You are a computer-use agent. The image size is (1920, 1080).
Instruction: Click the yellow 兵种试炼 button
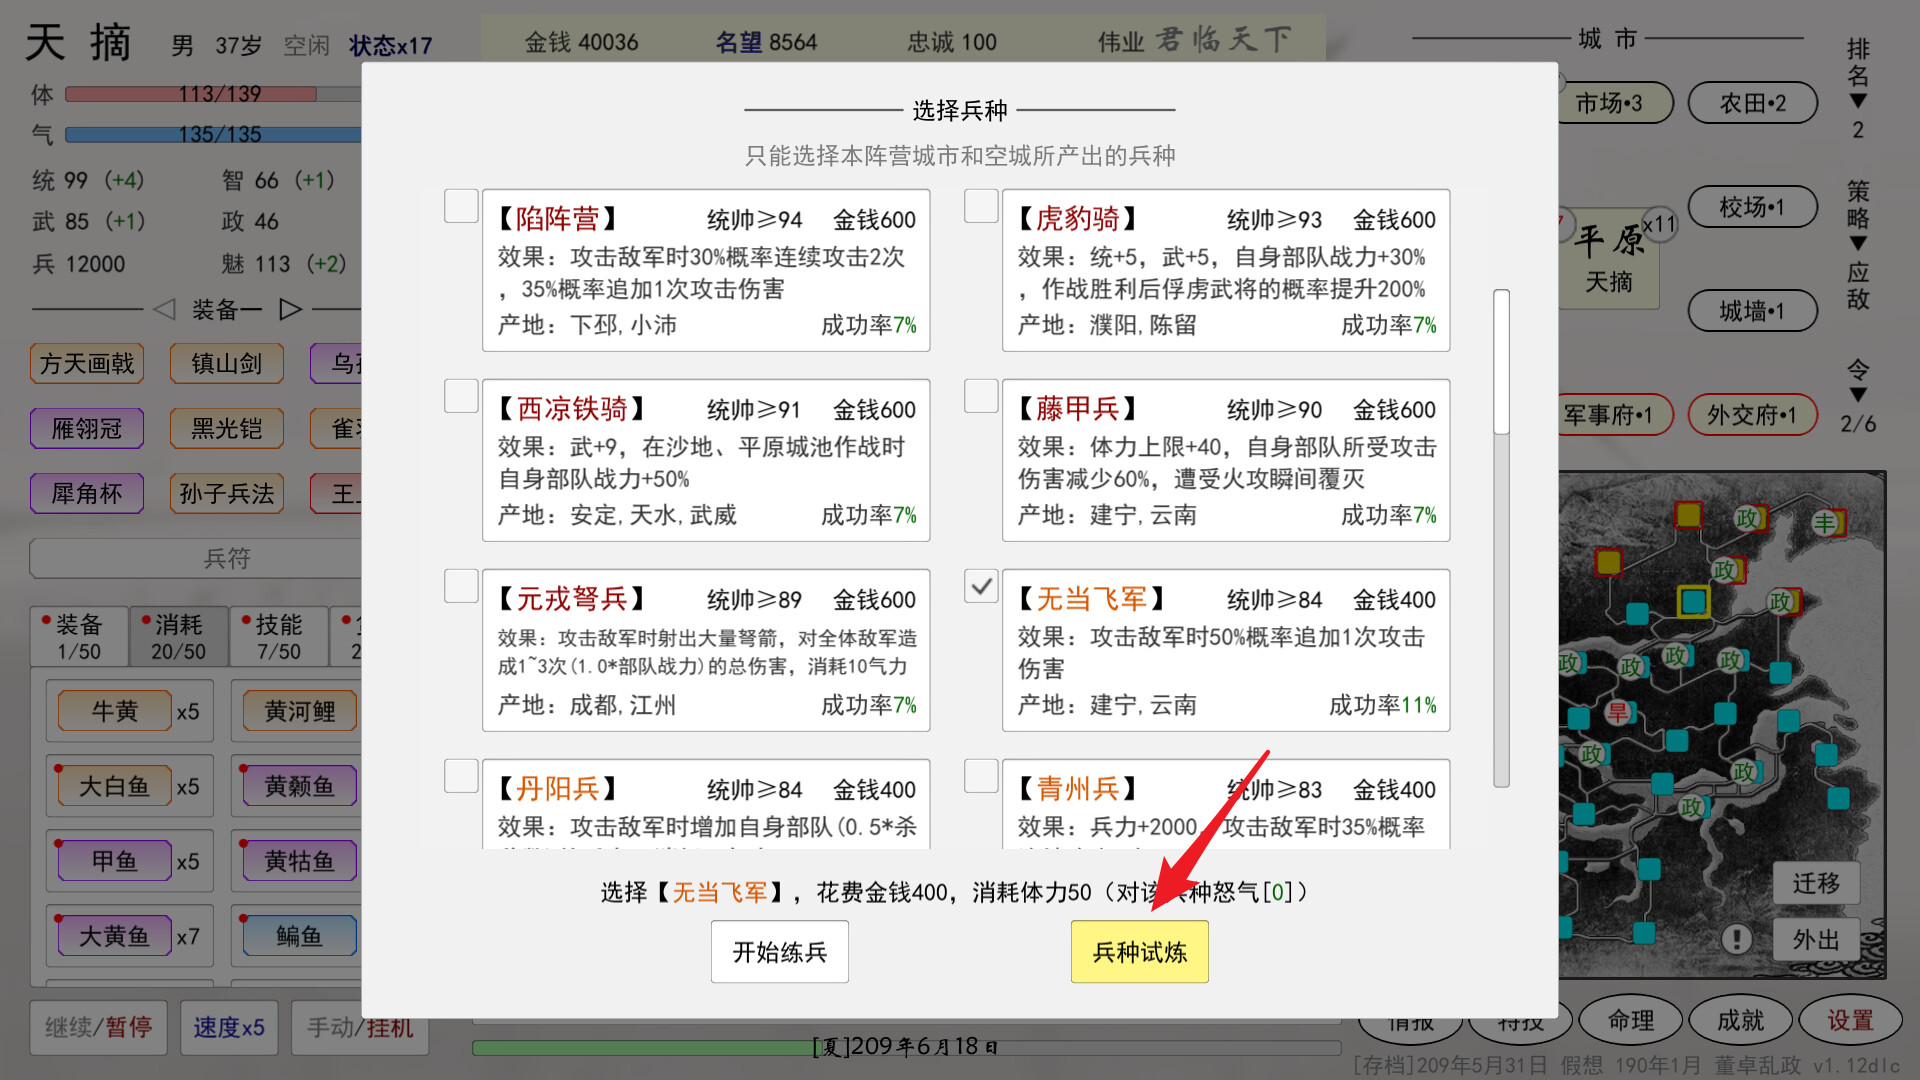click(1139, 952)
